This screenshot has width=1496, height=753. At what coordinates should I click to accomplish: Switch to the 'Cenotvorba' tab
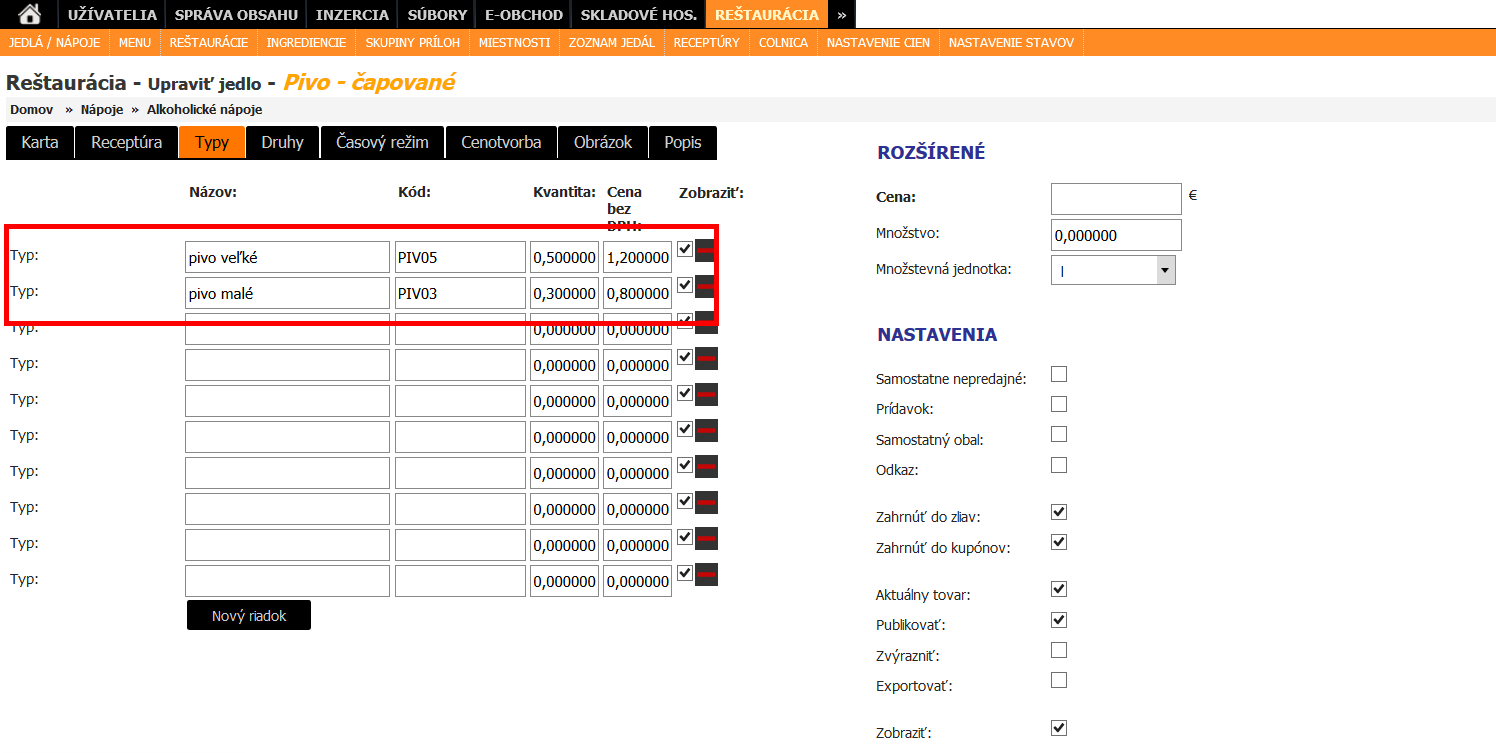point(501,142)
